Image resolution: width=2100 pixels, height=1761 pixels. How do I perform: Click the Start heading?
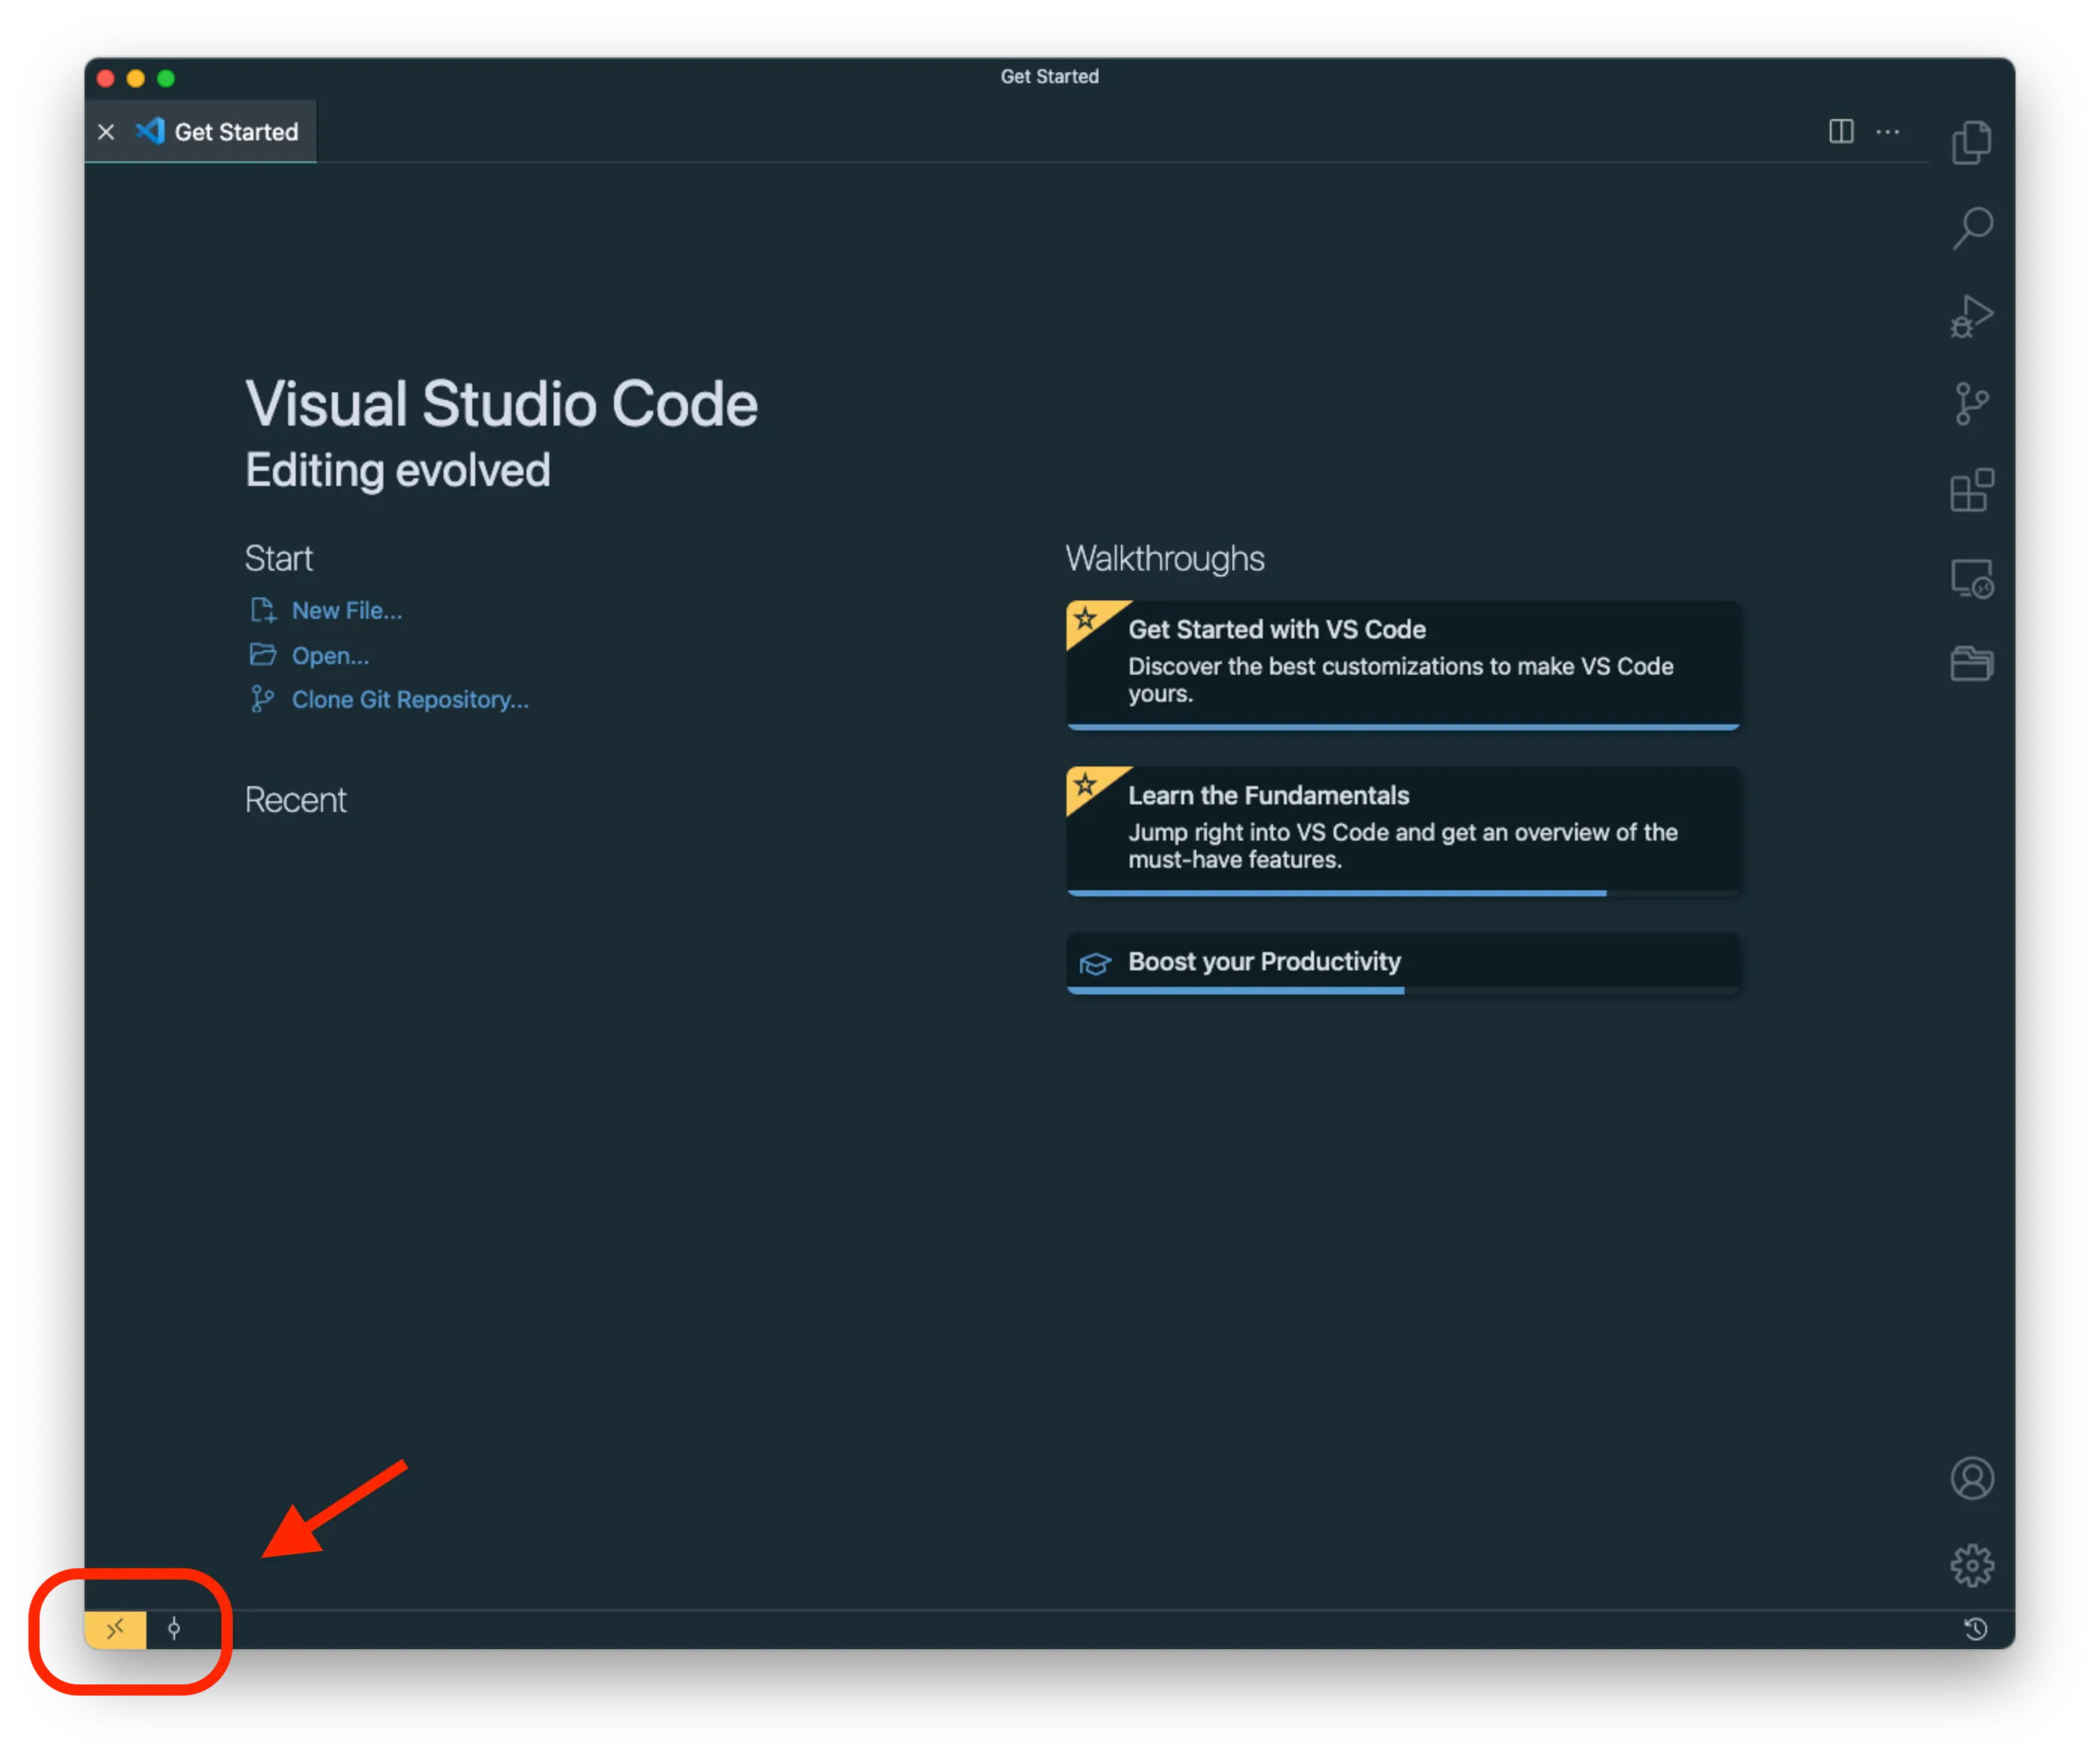coord(279,558)
